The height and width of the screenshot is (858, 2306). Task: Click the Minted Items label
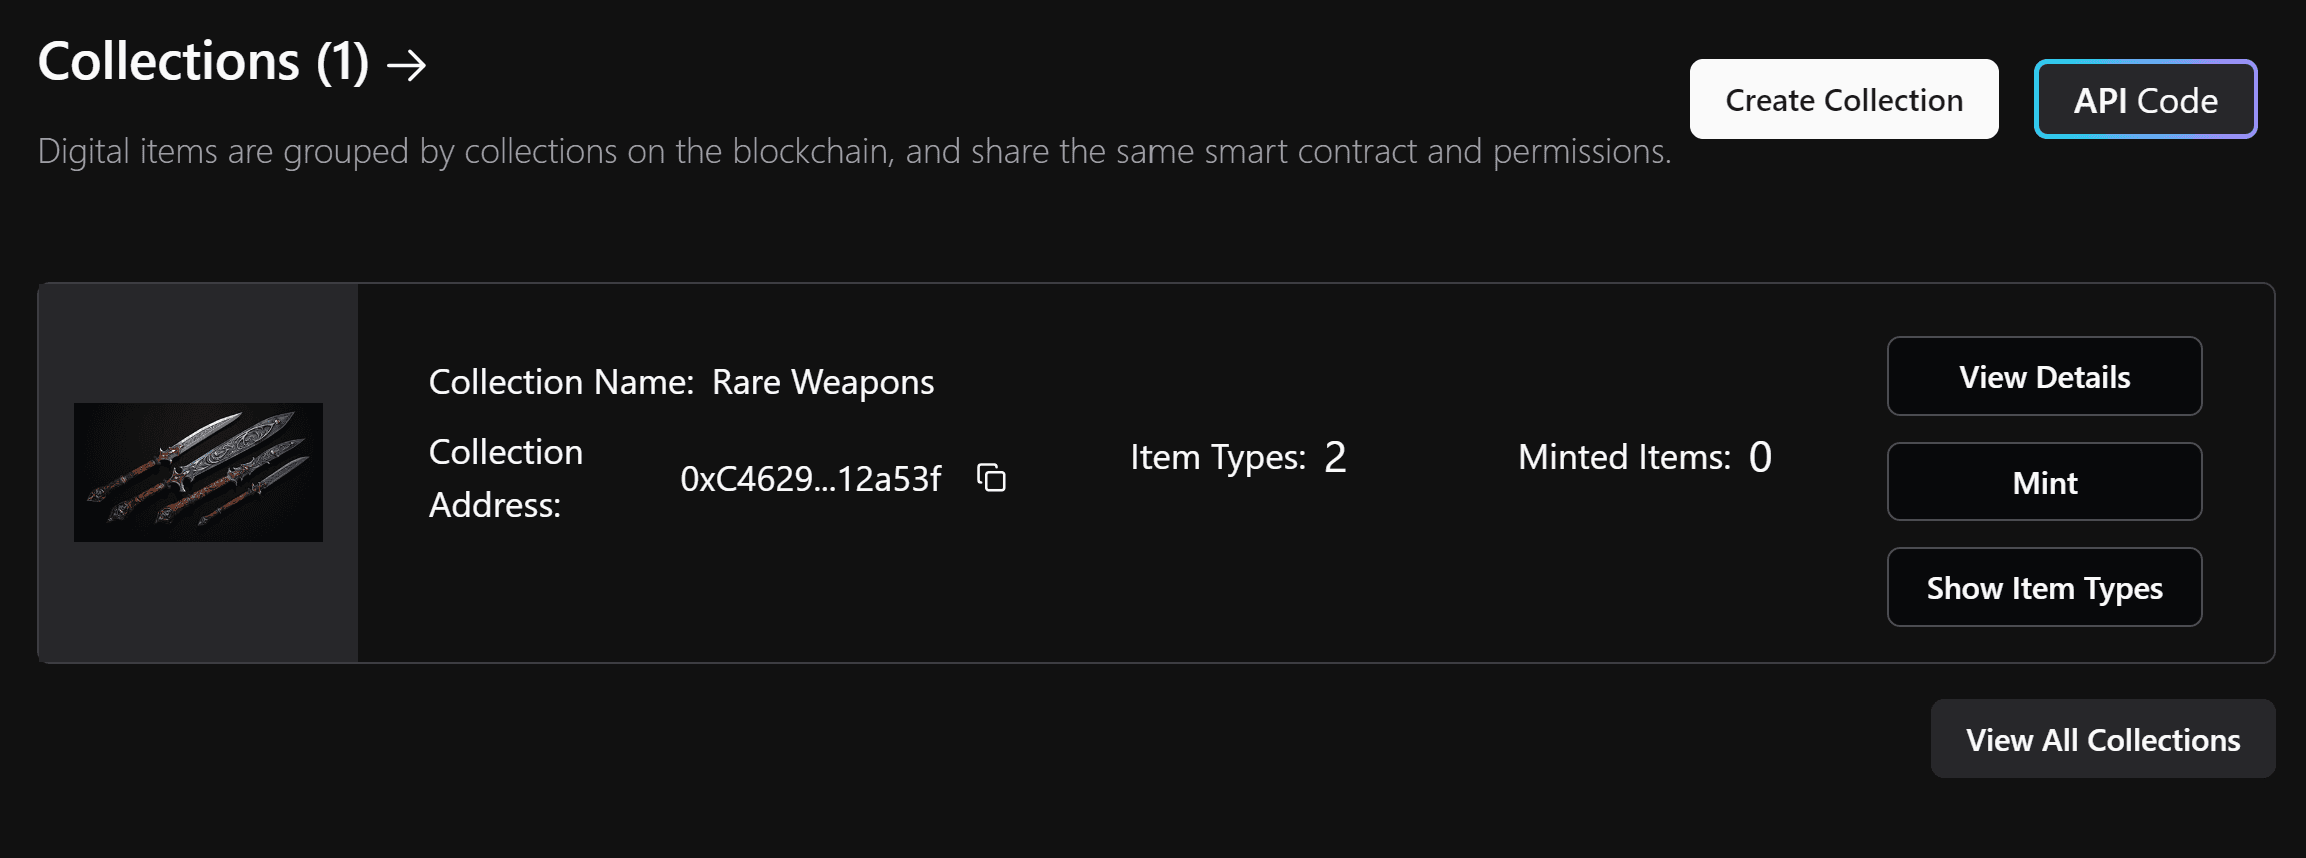click(1623, 458)
